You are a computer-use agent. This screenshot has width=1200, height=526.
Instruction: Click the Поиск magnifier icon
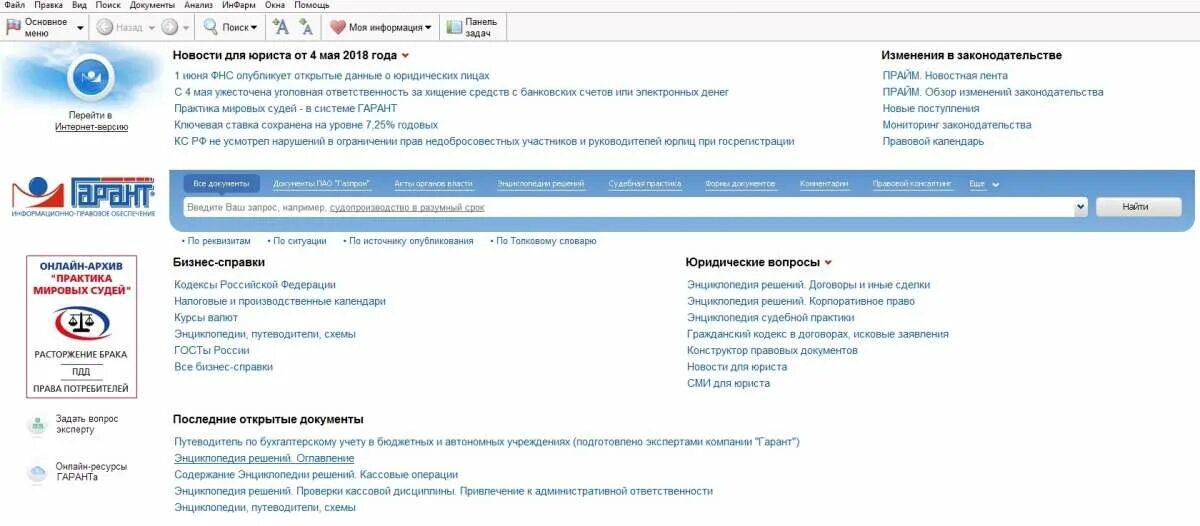(x=211, y=27)
